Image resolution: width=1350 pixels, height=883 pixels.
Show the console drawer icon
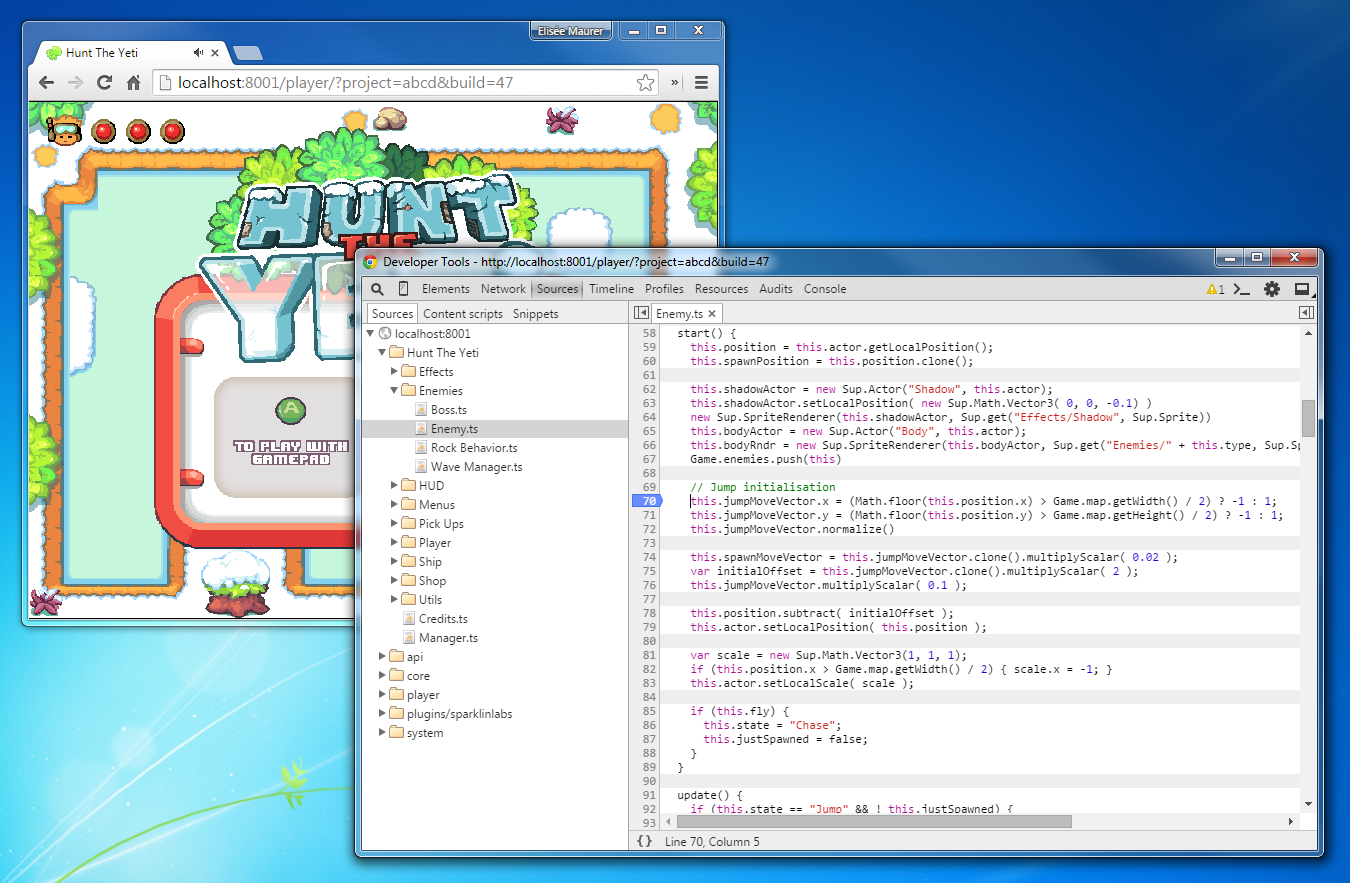[1242, 289]
